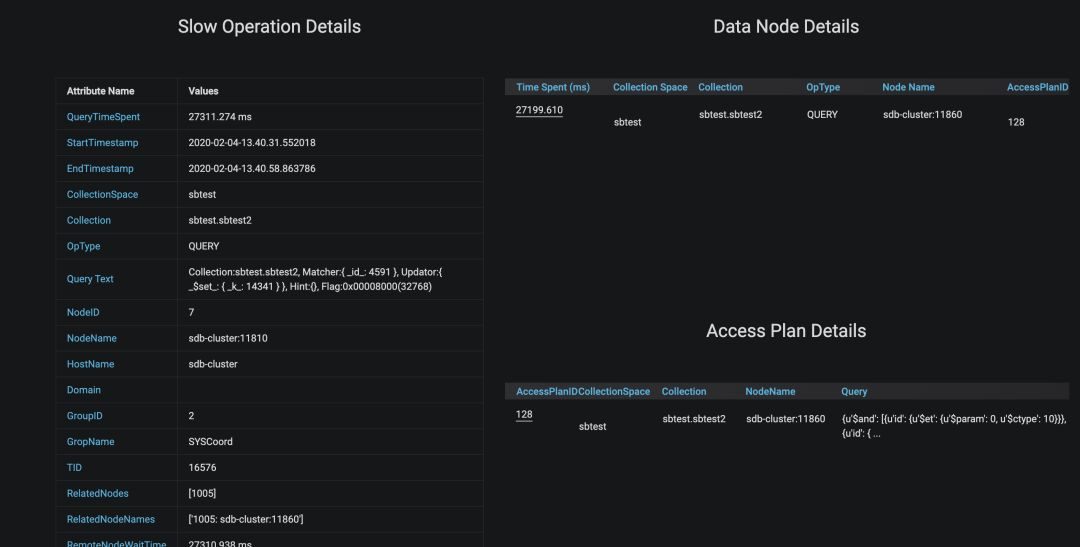
Task: Sort Access Plan table by NodeName column
Action: click(770, 392)
